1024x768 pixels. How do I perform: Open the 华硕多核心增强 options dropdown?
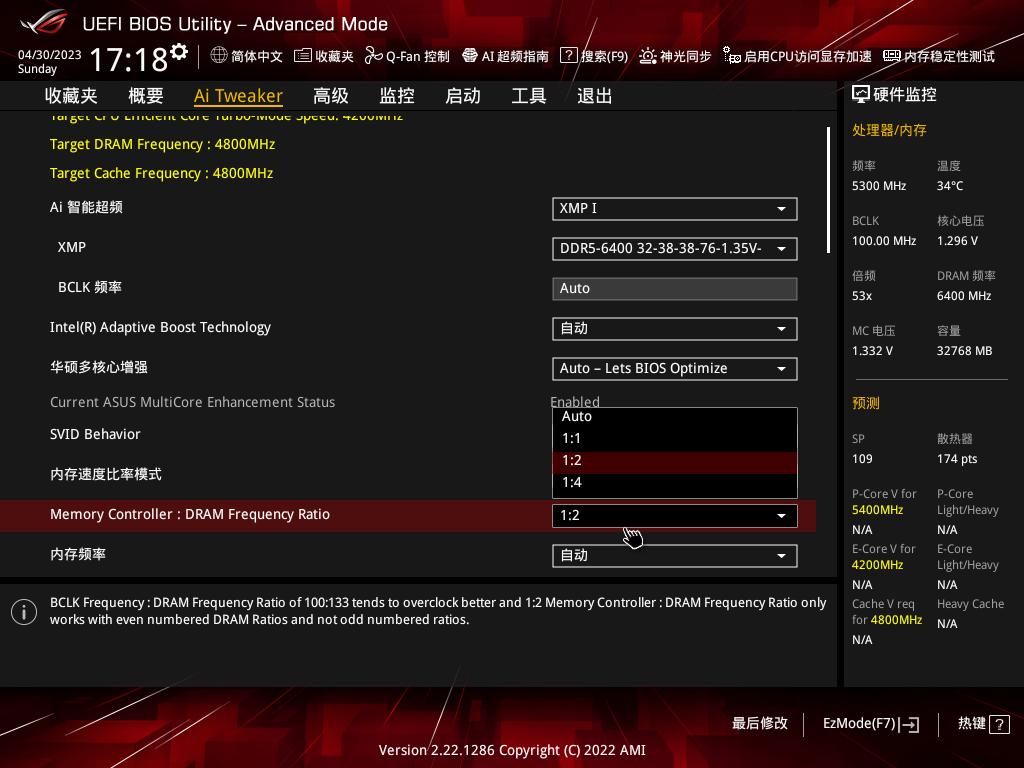(674, 368)
